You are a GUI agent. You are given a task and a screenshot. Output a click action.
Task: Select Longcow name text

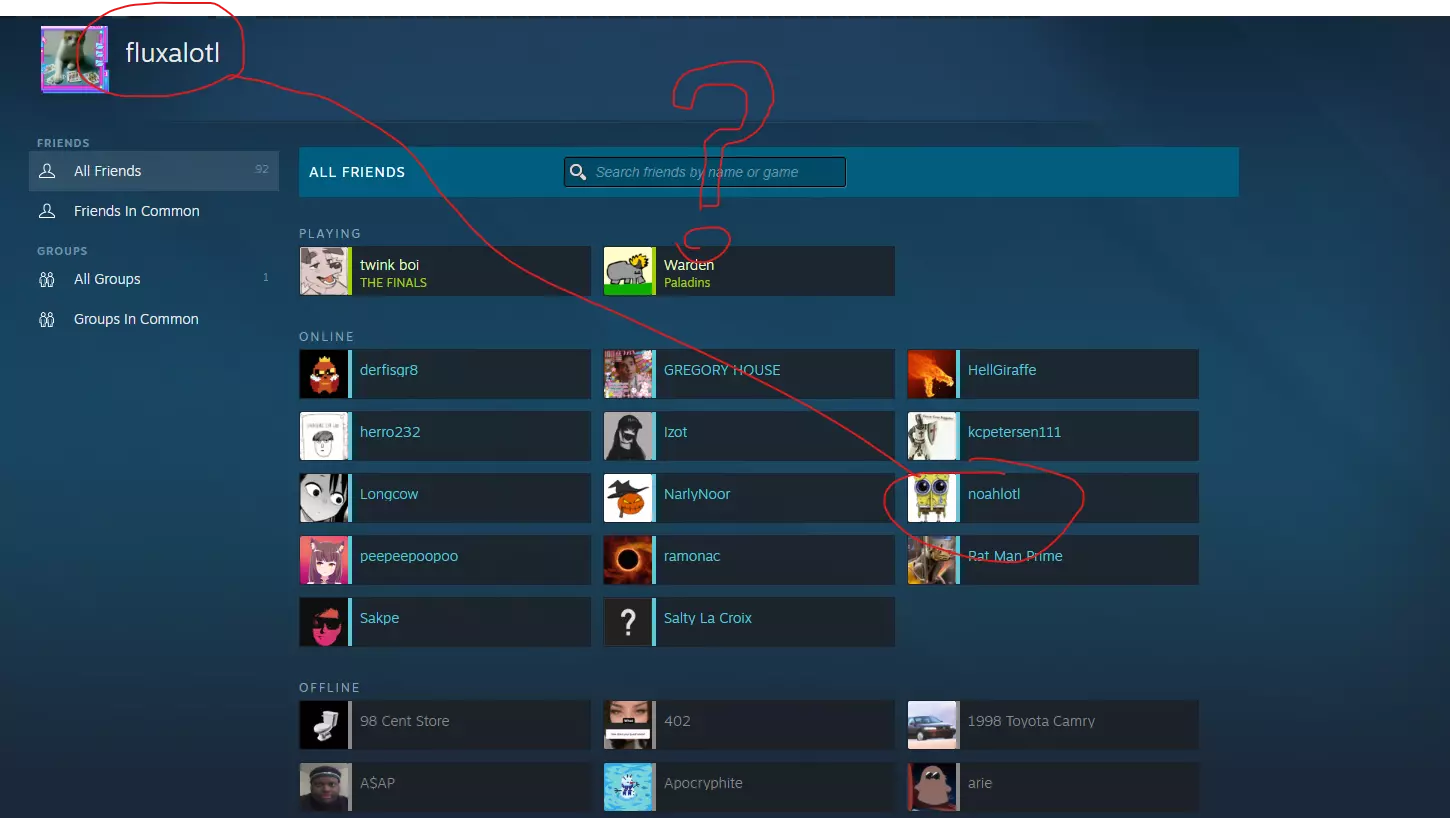389,494
